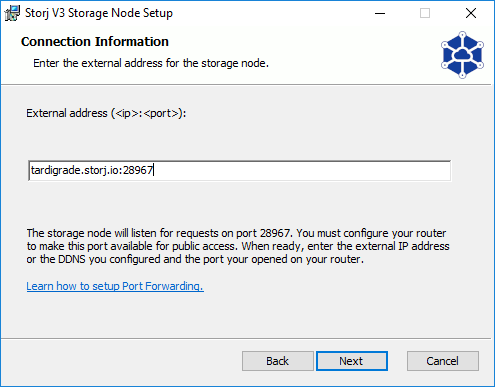Click the blank portion of the address field
This screenshot has height=387, width=495.
[300, 171]
